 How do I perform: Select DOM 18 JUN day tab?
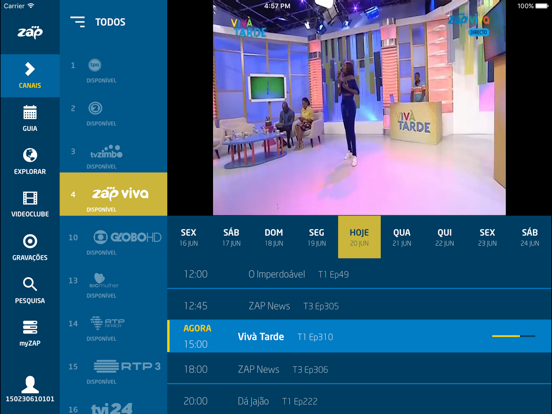pos(274,237)
